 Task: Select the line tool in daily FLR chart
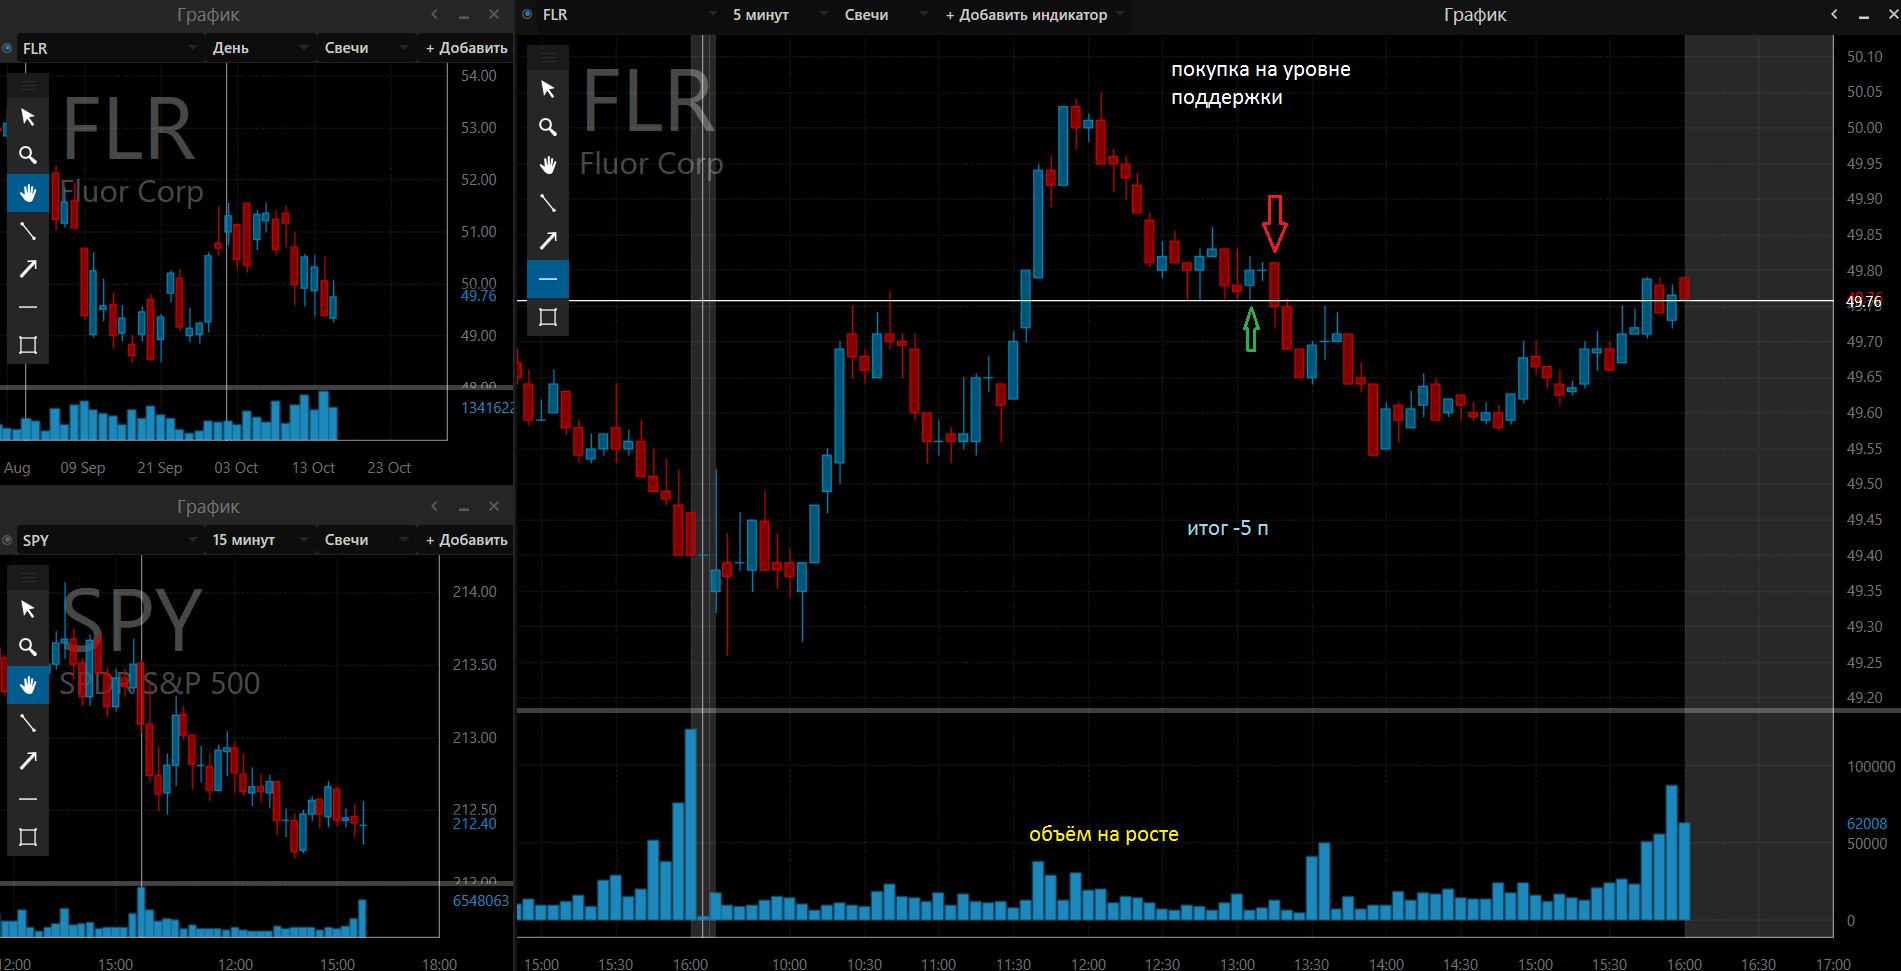pos(28,231)
